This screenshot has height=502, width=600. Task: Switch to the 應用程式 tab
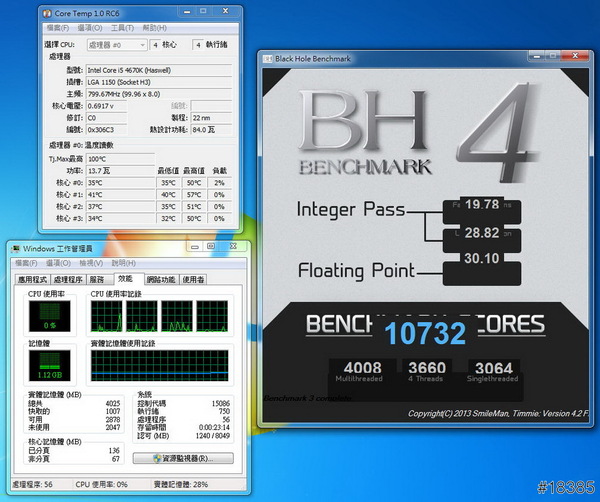(33, 280)
